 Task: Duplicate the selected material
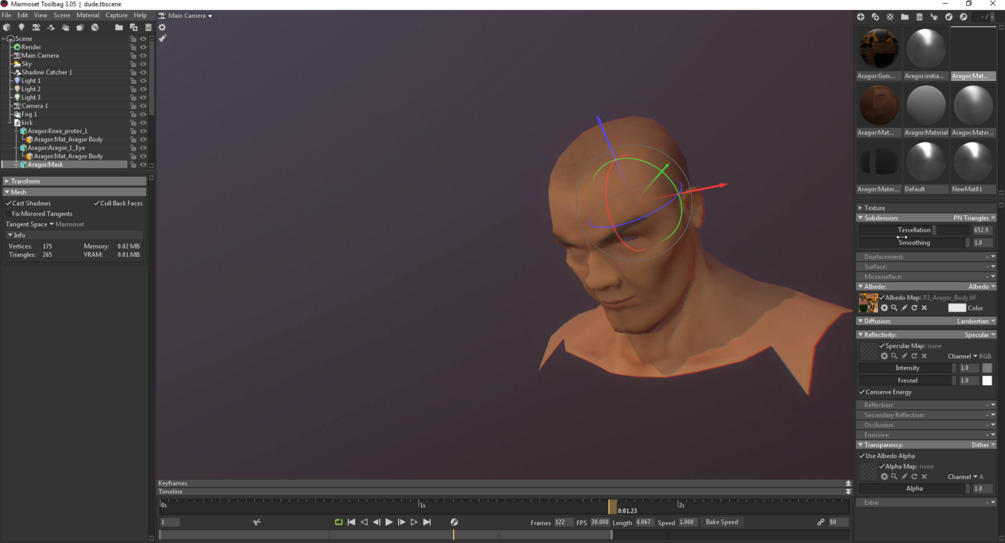876,17
